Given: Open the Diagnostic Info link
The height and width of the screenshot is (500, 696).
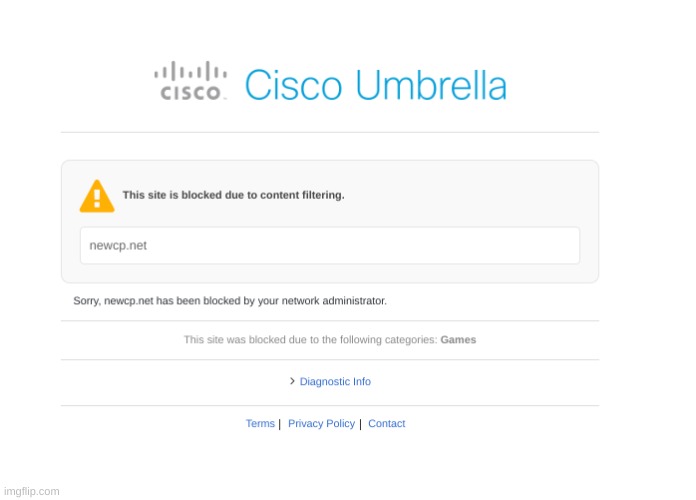Looking at the screenshot, I should 335,382.
